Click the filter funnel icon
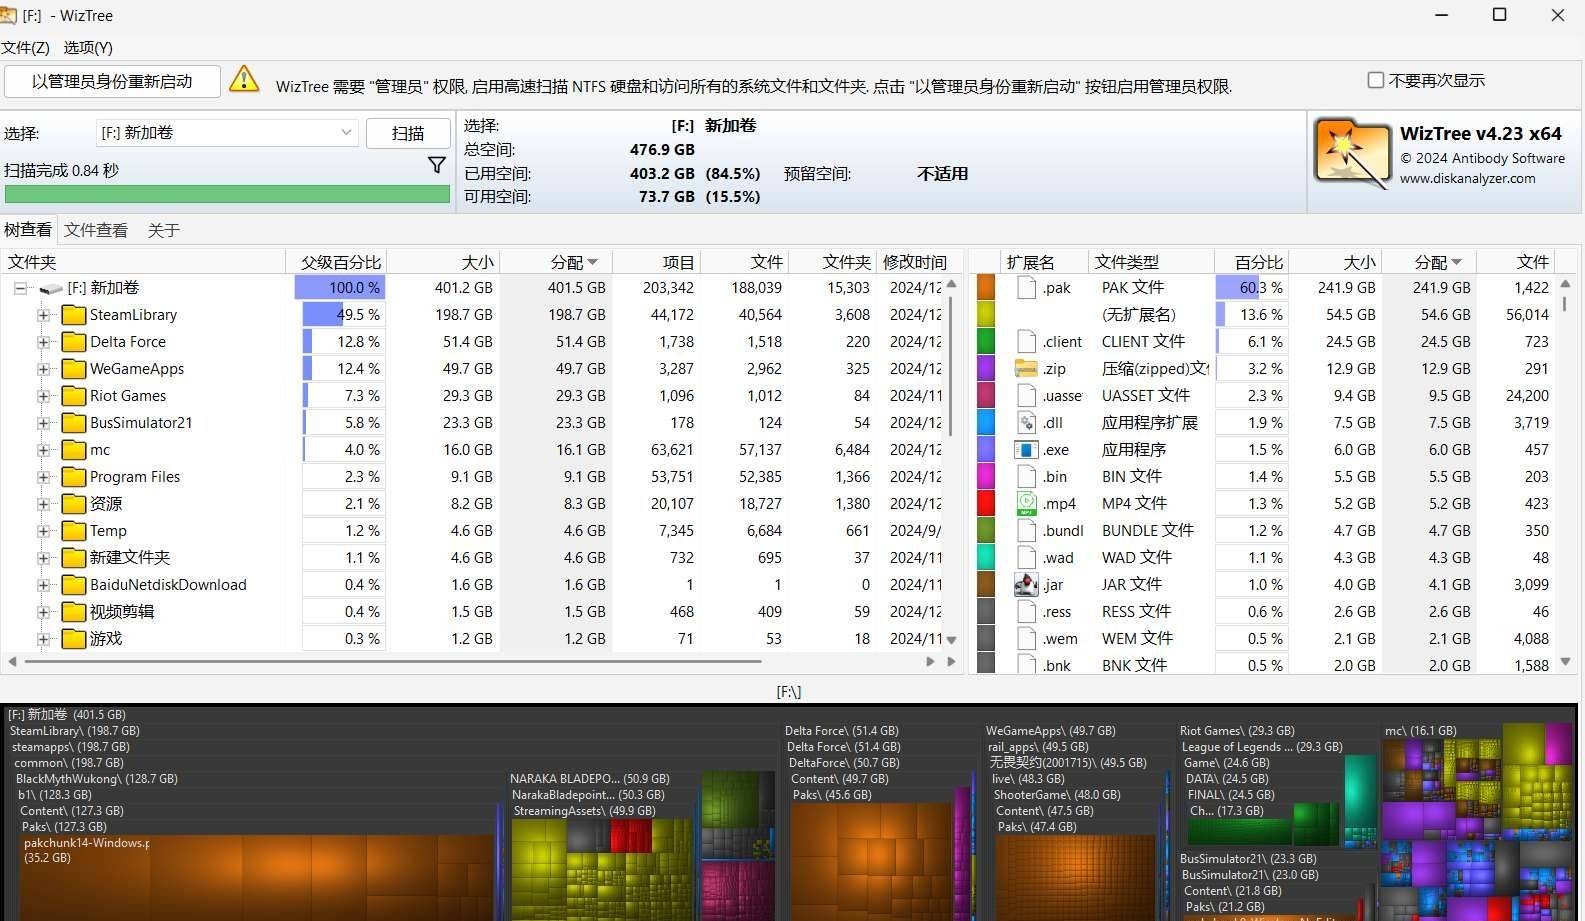 (x=437, y=166)
